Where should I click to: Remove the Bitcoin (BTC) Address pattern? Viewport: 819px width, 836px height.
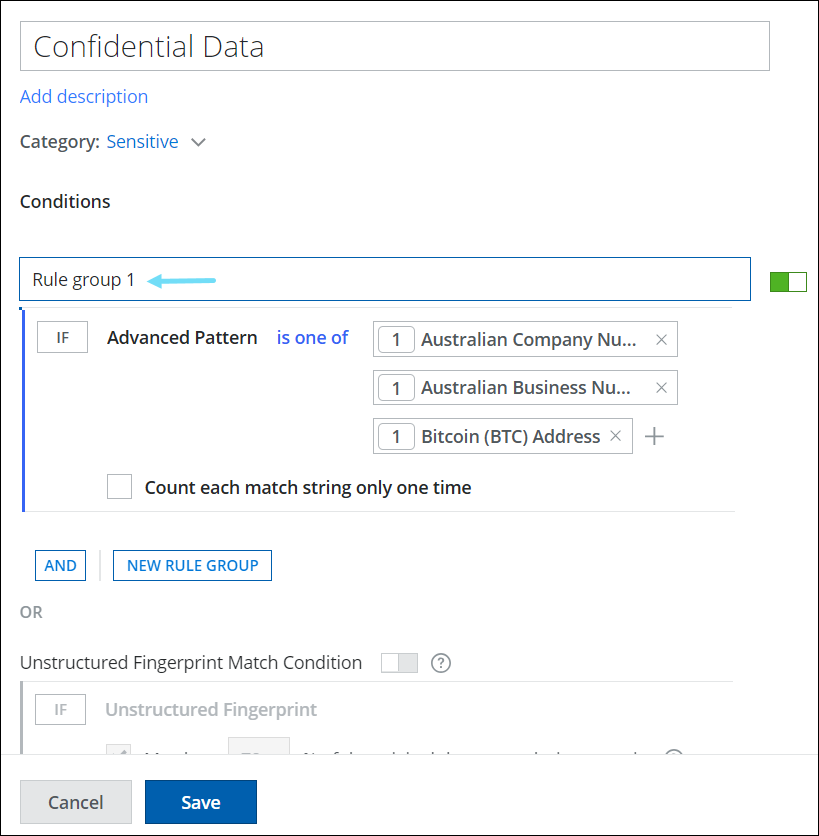[x=615, y=436]
